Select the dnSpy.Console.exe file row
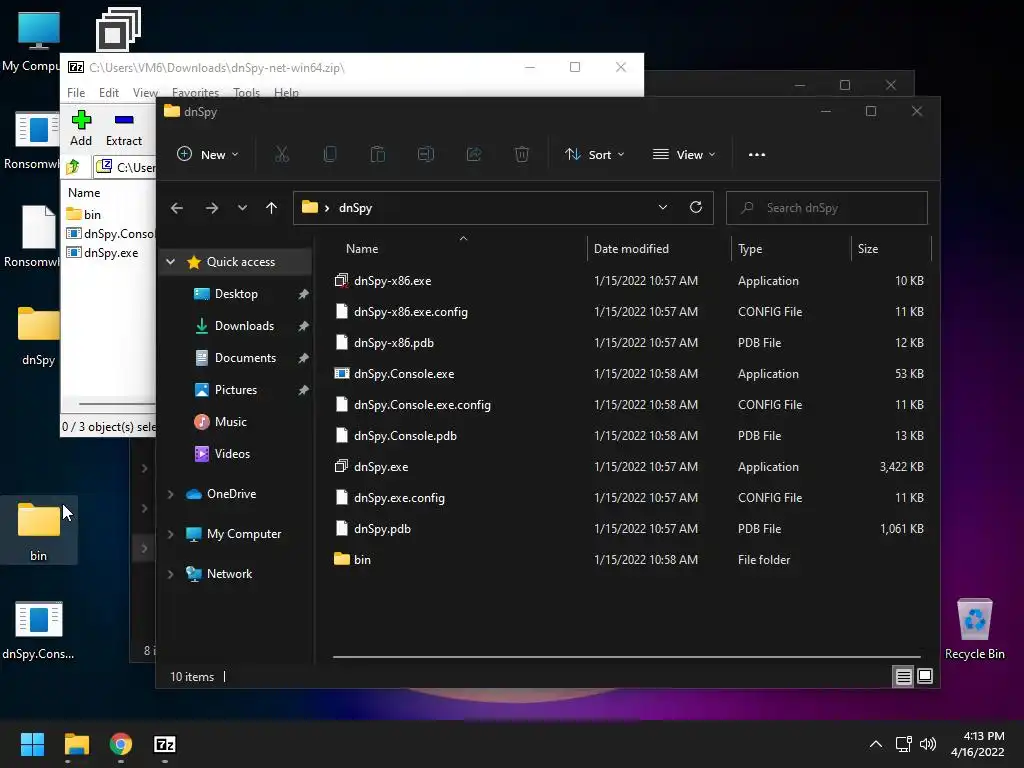This screenshot has width=1024, height=768. click(x=629, y=374)
